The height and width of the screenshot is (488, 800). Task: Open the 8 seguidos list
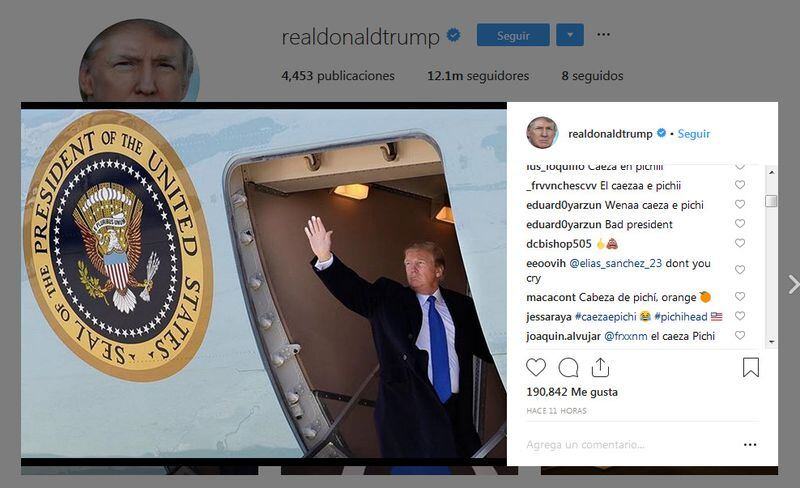592,76
